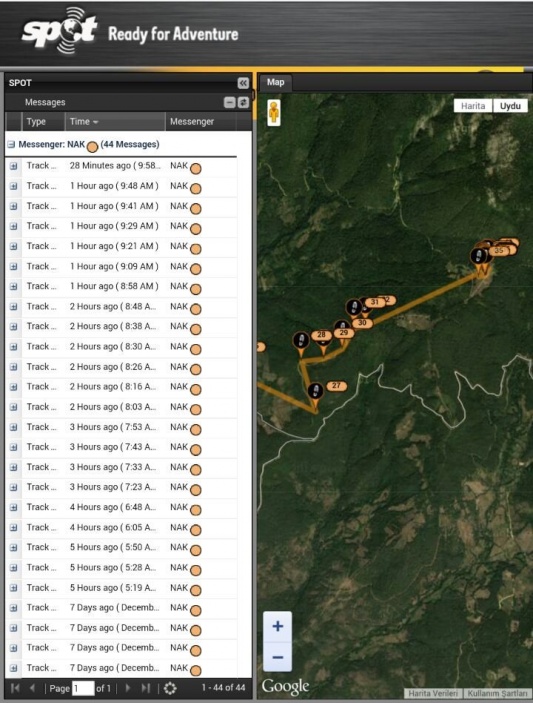Open marker 29 on the map
Screen dimensions: 533x703
click(x=344, y=333)
